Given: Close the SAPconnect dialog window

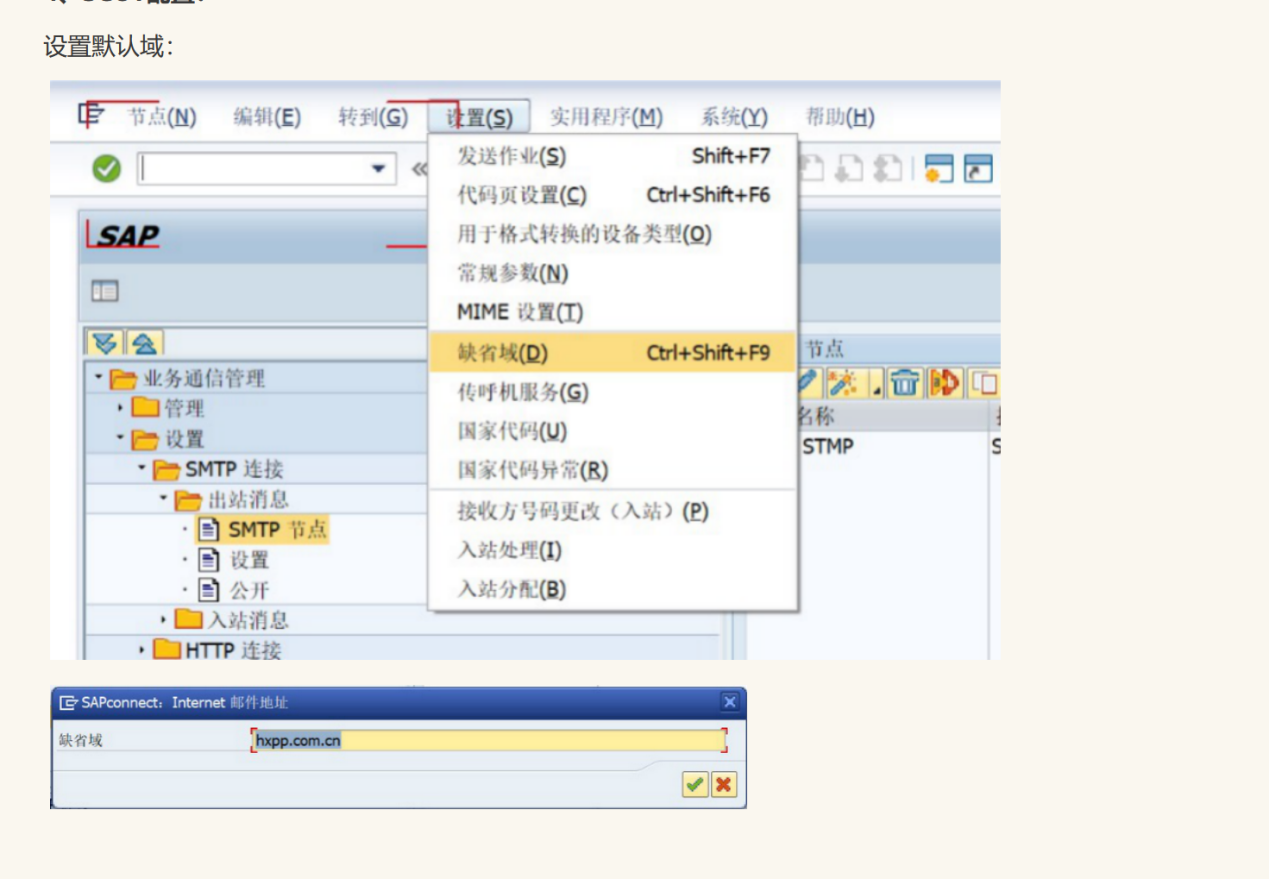Looking at the screenshot, I should click(x=730, y=702).
